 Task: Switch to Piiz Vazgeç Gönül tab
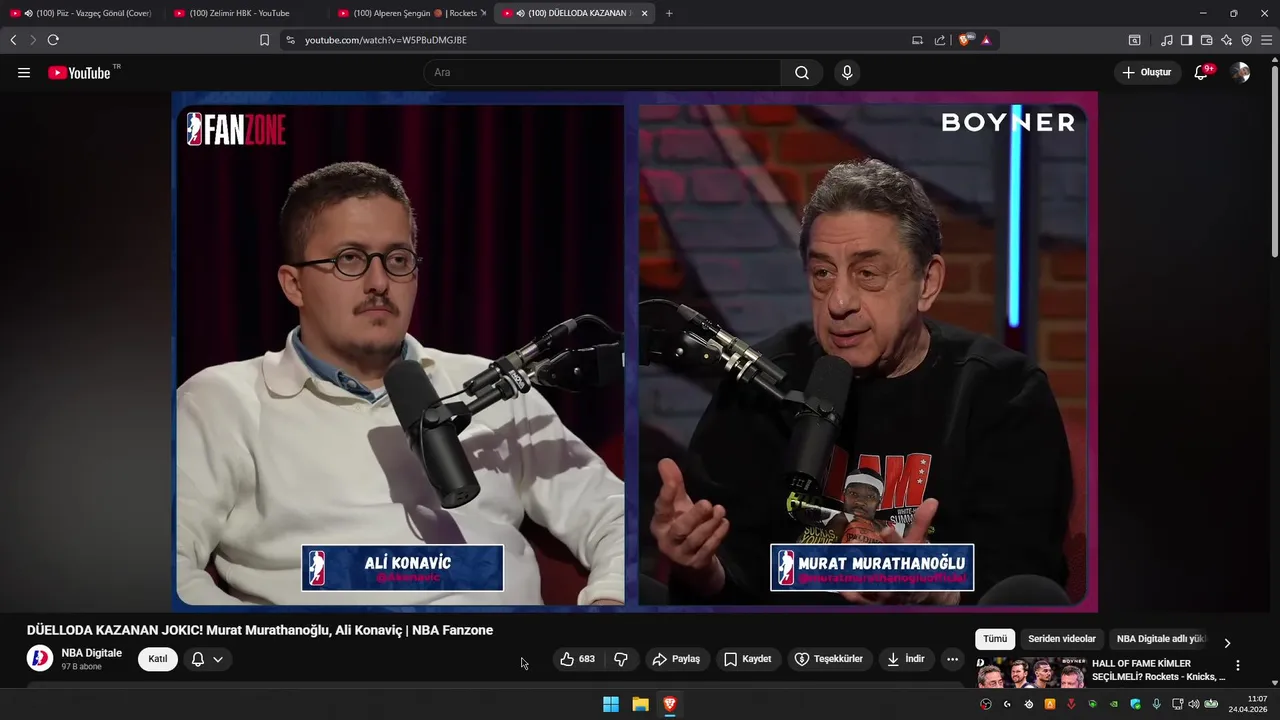(x=82, y=13)
